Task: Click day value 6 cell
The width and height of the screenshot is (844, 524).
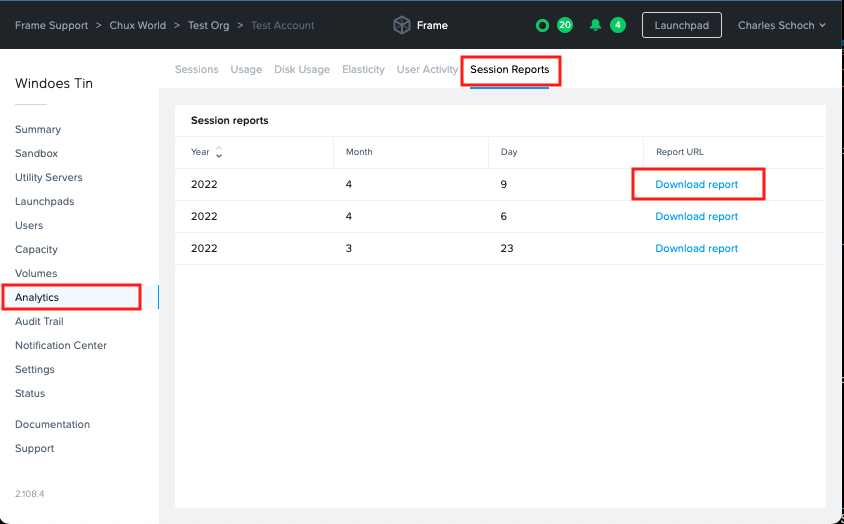Action: point(504,216)
